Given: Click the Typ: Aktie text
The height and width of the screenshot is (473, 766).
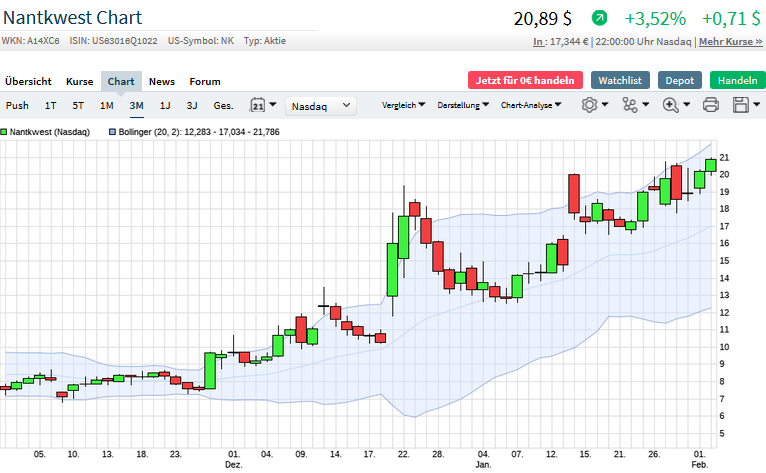Looking at the screenshot, I should [265, 41].
